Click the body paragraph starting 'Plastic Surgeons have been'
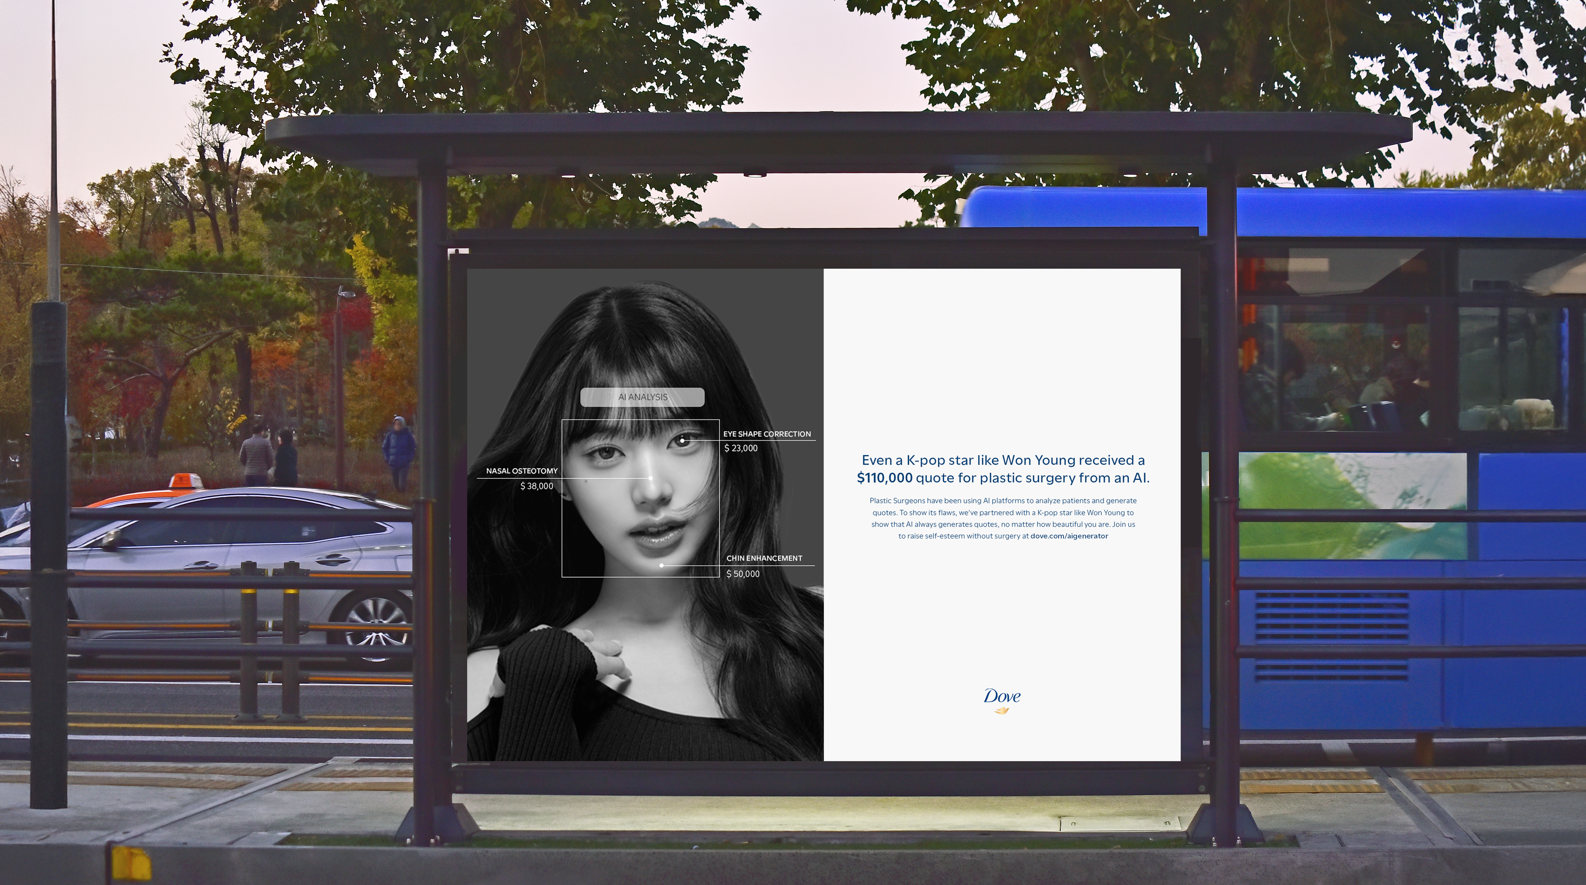1586x885 pixels. coord(1003,518)
